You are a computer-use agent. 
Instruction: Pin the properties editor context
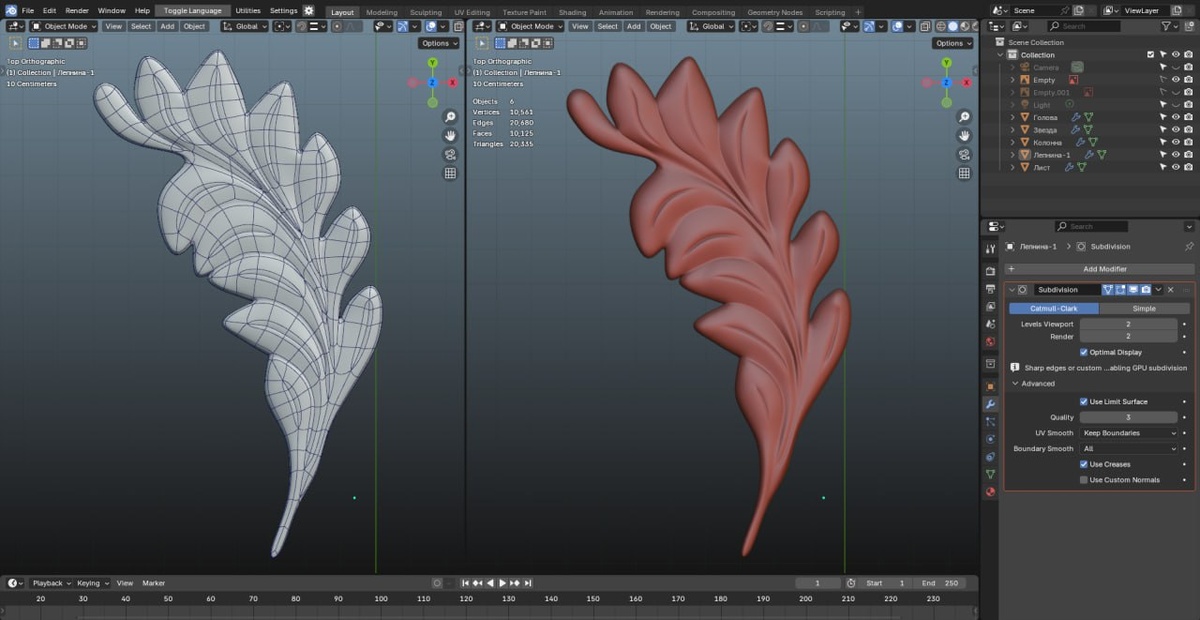1188,246
